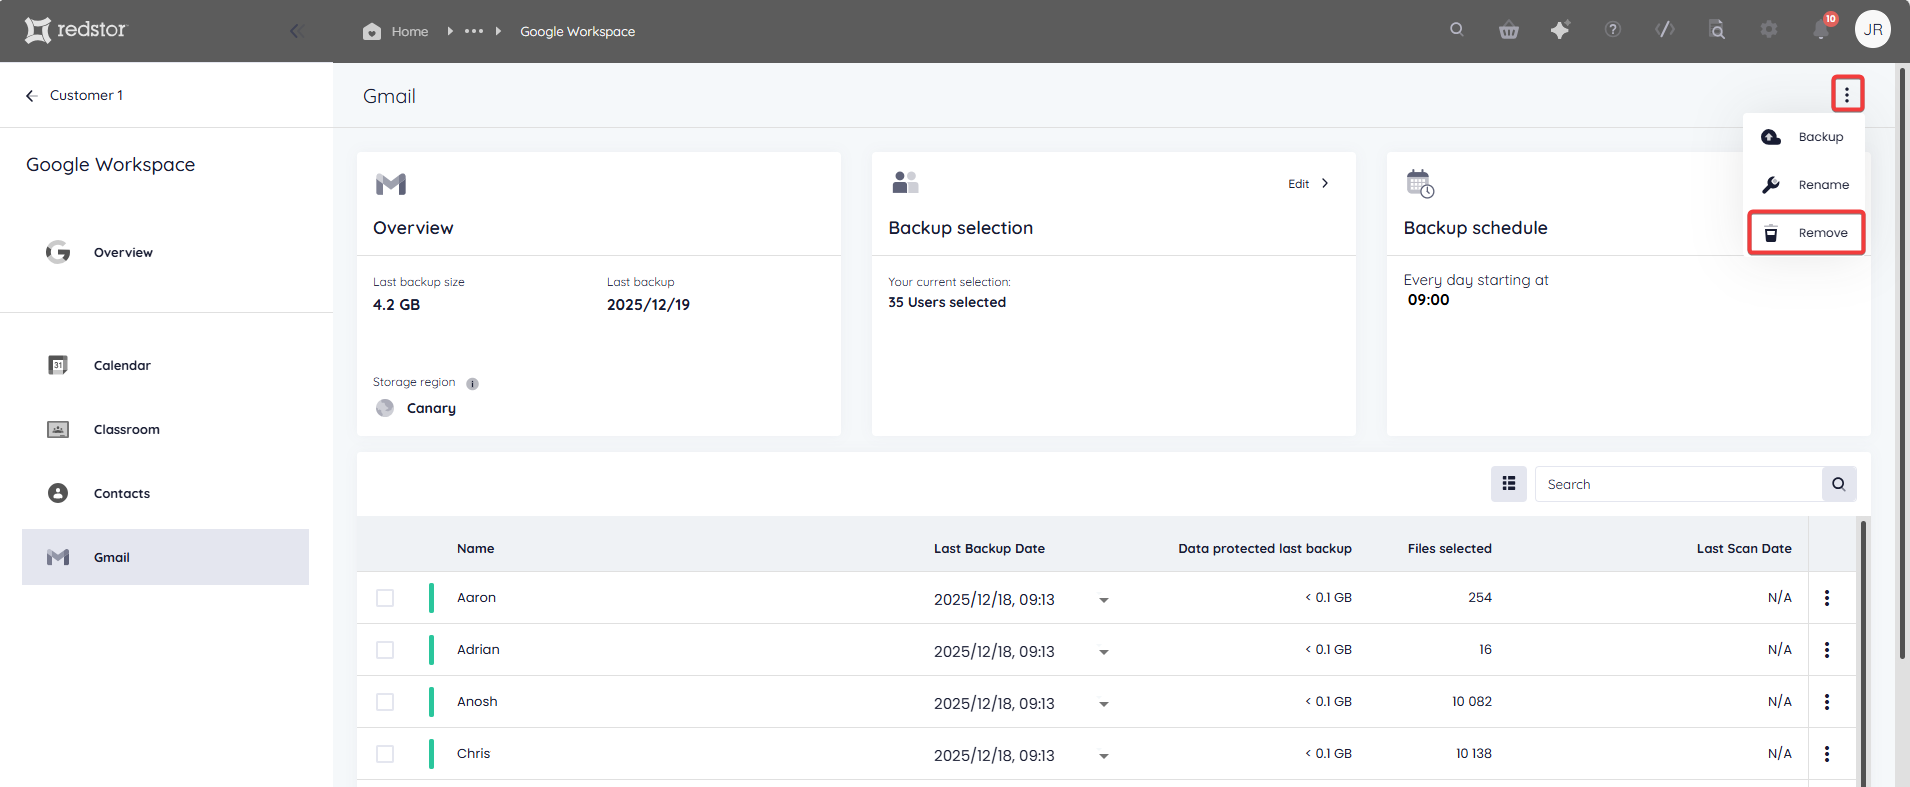Open notifications bell with badge 10
Screen dimensions: 1910x787
(1822, 29)
